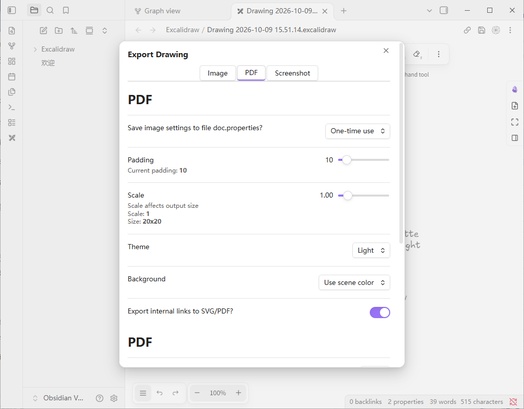This screenshot has height=409, width=524.
Task: Open a new tab with plus
Action: coord(343,11)
